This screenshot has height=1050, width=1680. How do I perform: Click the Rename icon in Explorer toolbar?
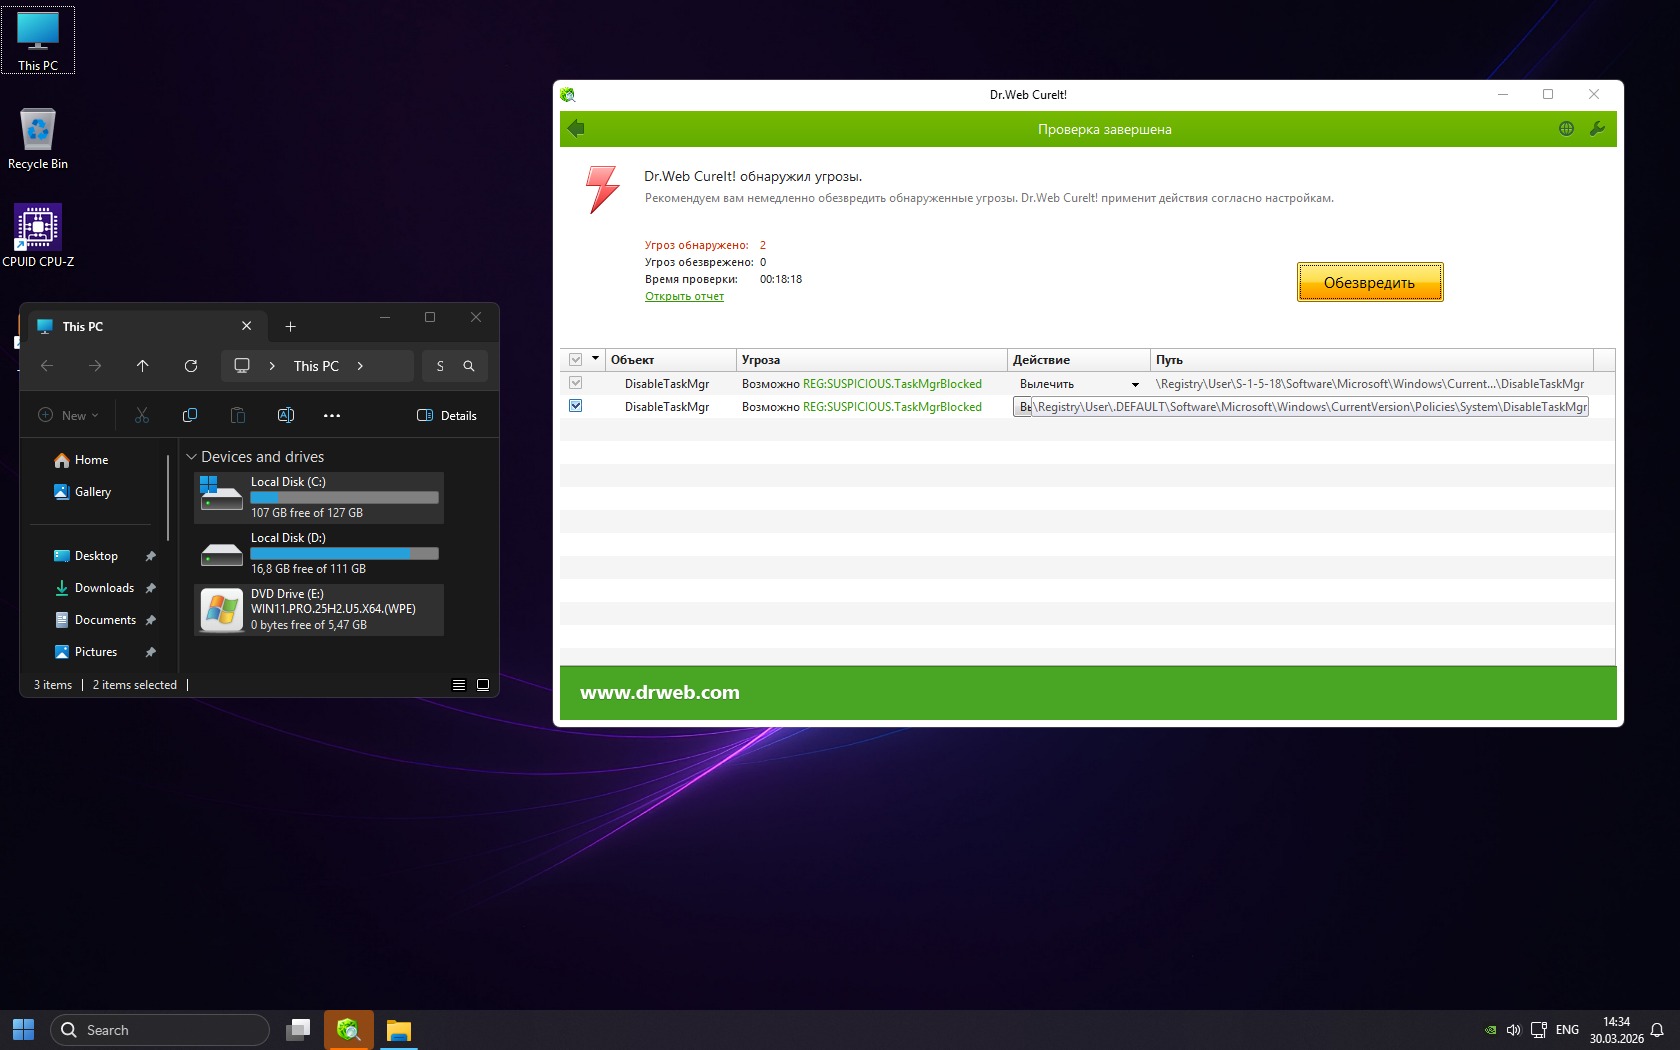pos(285,415)
